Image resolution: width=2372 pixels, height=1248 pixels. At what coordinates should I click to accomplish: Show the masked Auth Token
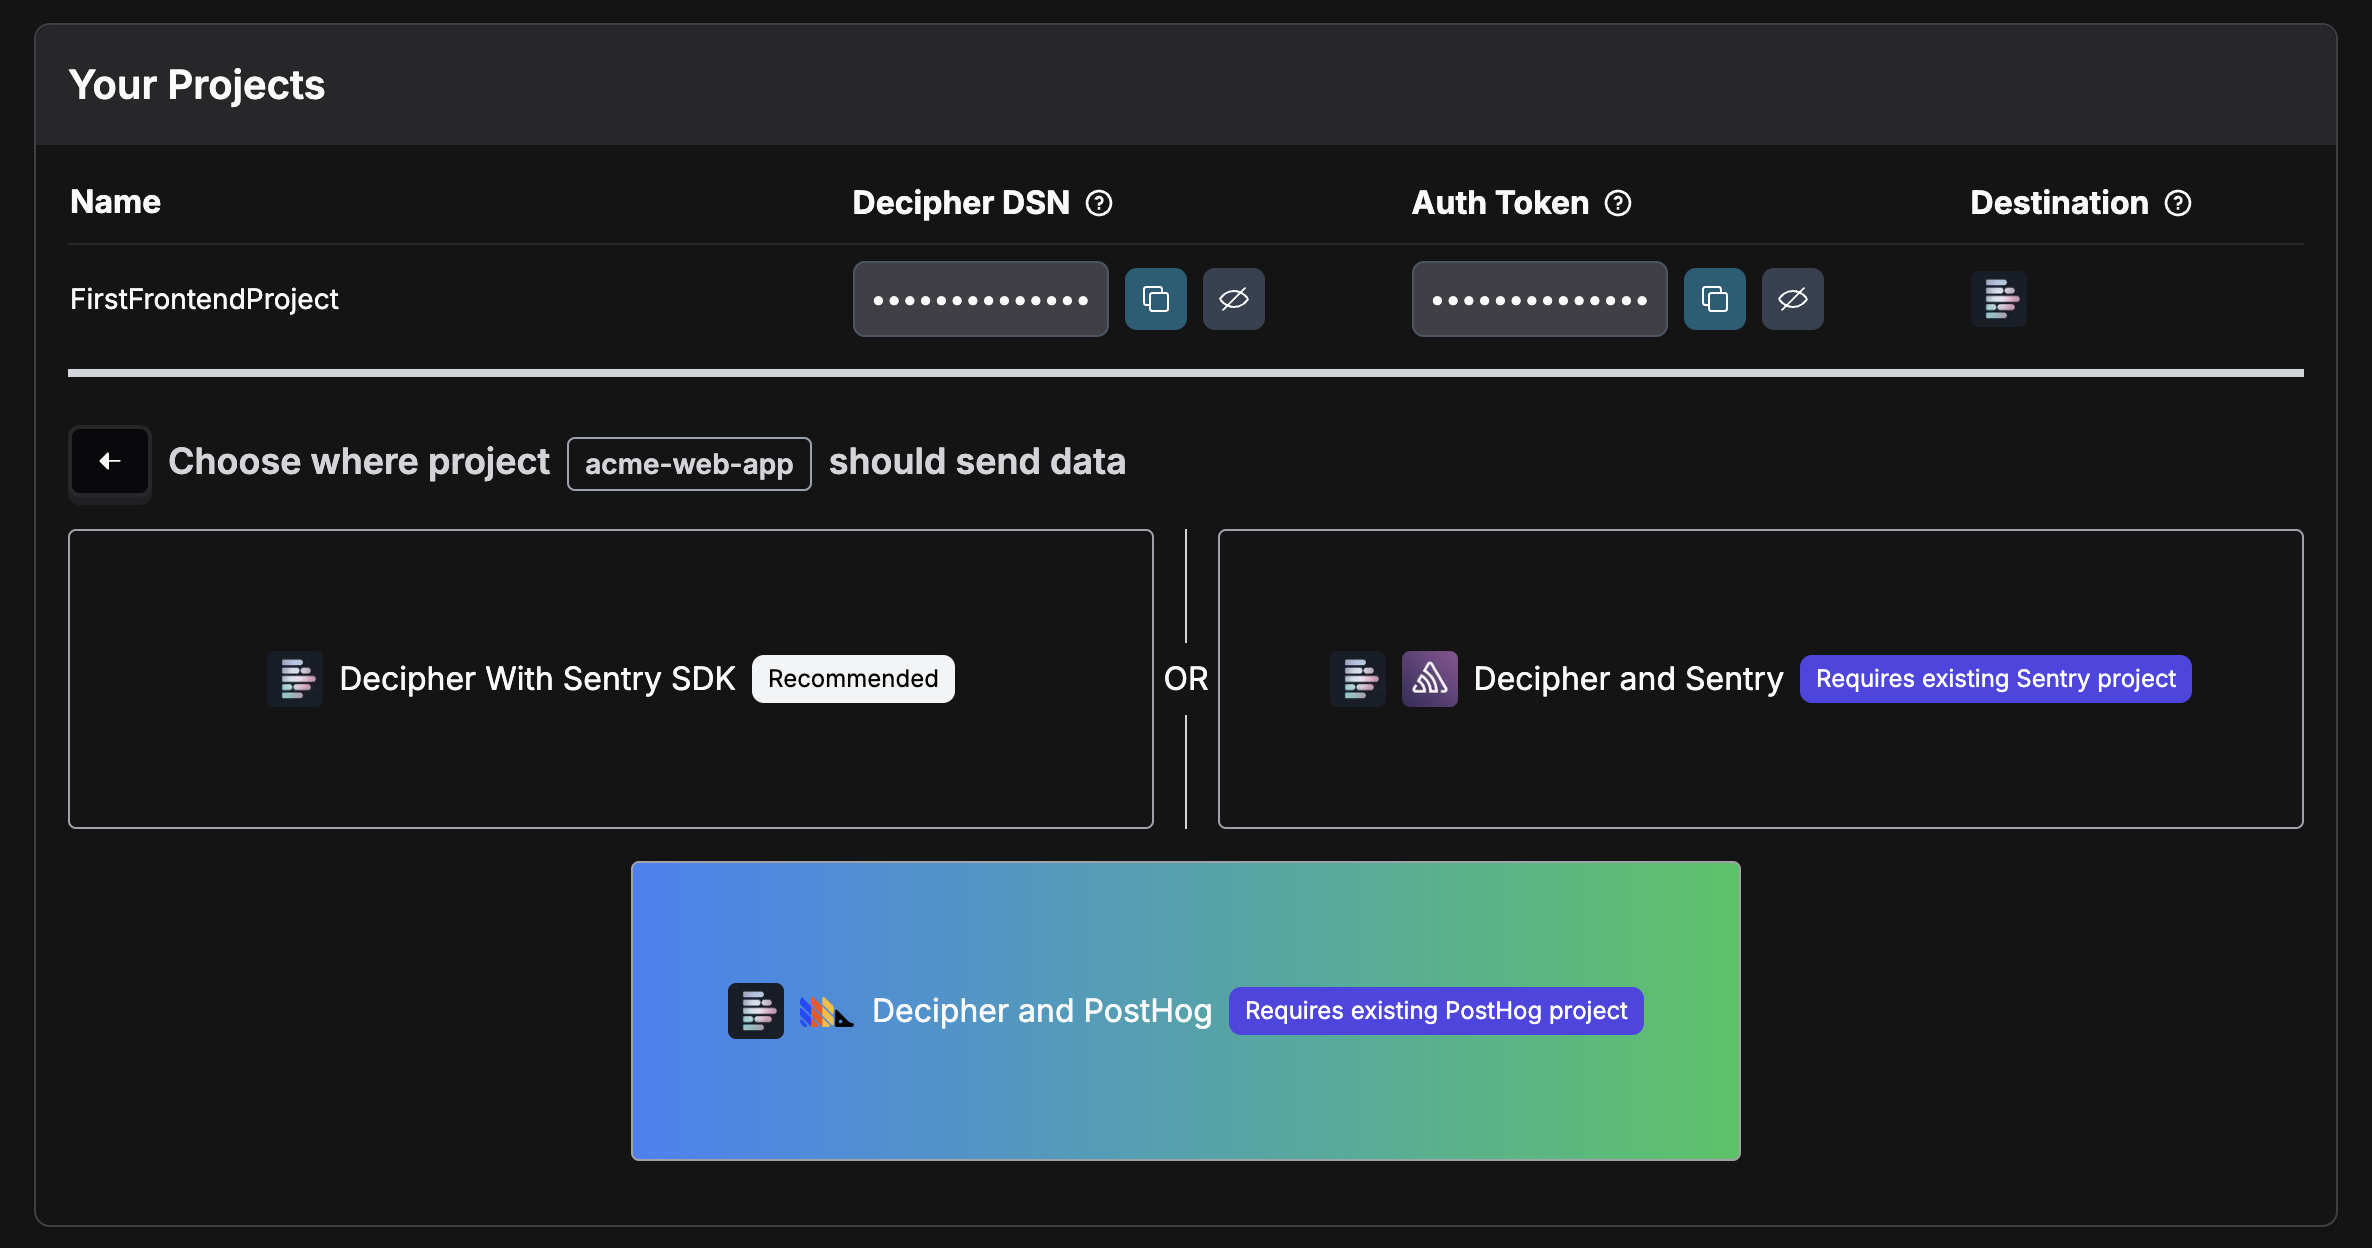click(1792, 299)
